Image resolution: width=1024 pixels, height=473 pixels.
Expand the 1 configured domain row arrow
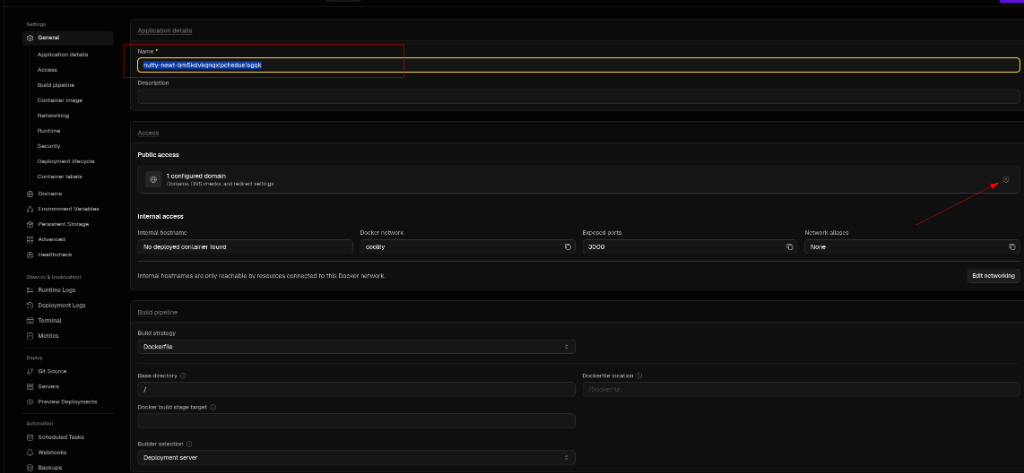click(x=1006, y=180)
